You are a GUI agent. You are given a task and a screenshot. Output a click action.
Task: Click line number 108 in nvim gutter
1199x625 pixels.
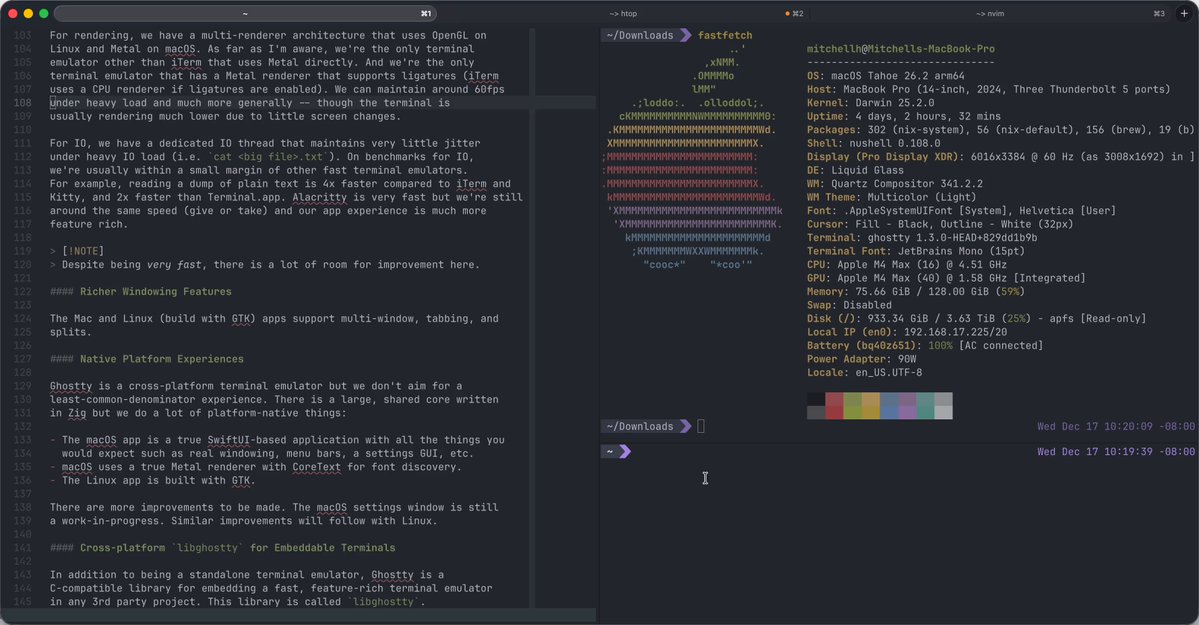coord(22,103)
